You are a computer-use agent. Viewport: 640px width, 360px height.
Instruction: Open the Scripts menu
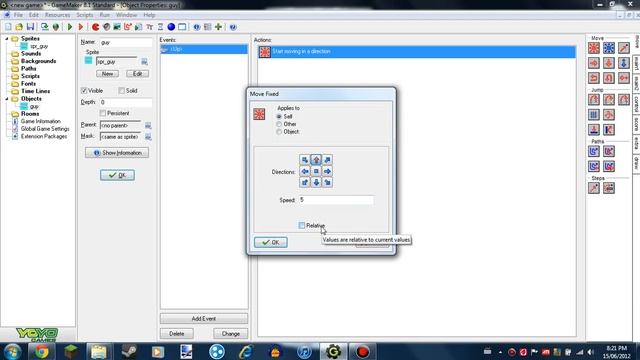coord(84,15)
